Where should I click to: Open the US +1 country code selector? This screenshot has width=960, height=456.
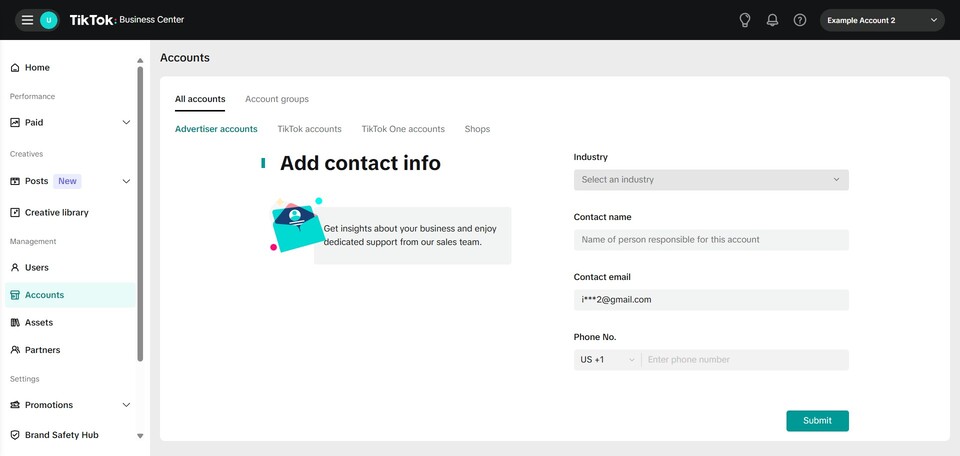[x=606, y=360]
